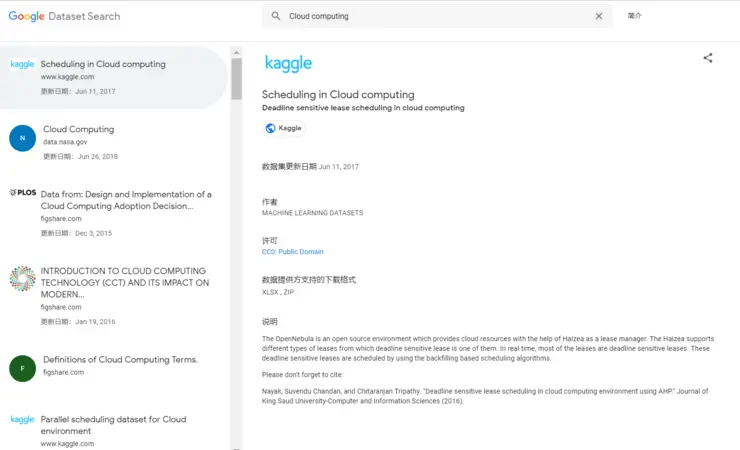Select Scheduling in Cloud computing result
This screenshot has width=740, height=450.
(113, 77)
